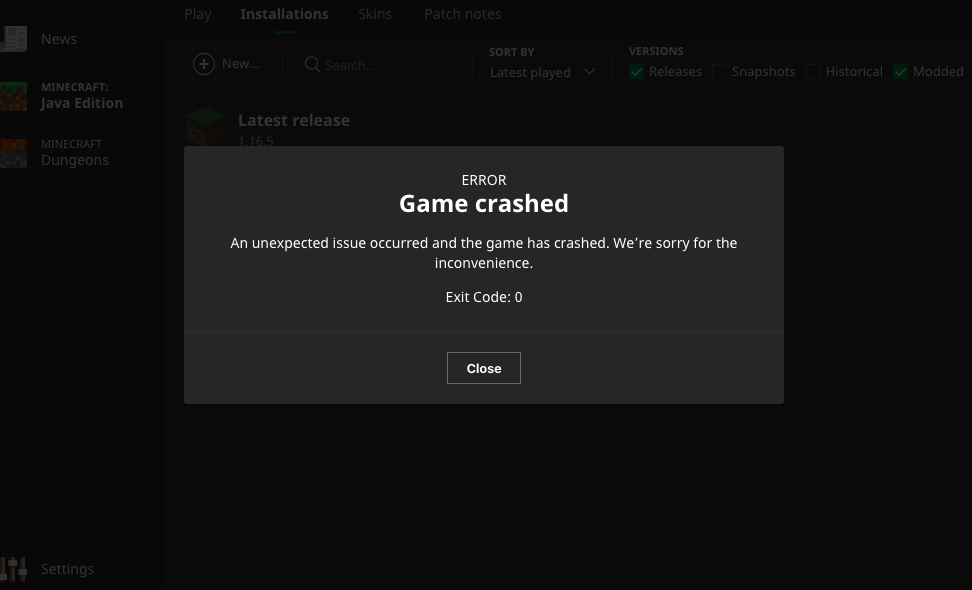Click the search magnifier icon
The height and width of the screenshot is (590, 972).
click(312, 64)
